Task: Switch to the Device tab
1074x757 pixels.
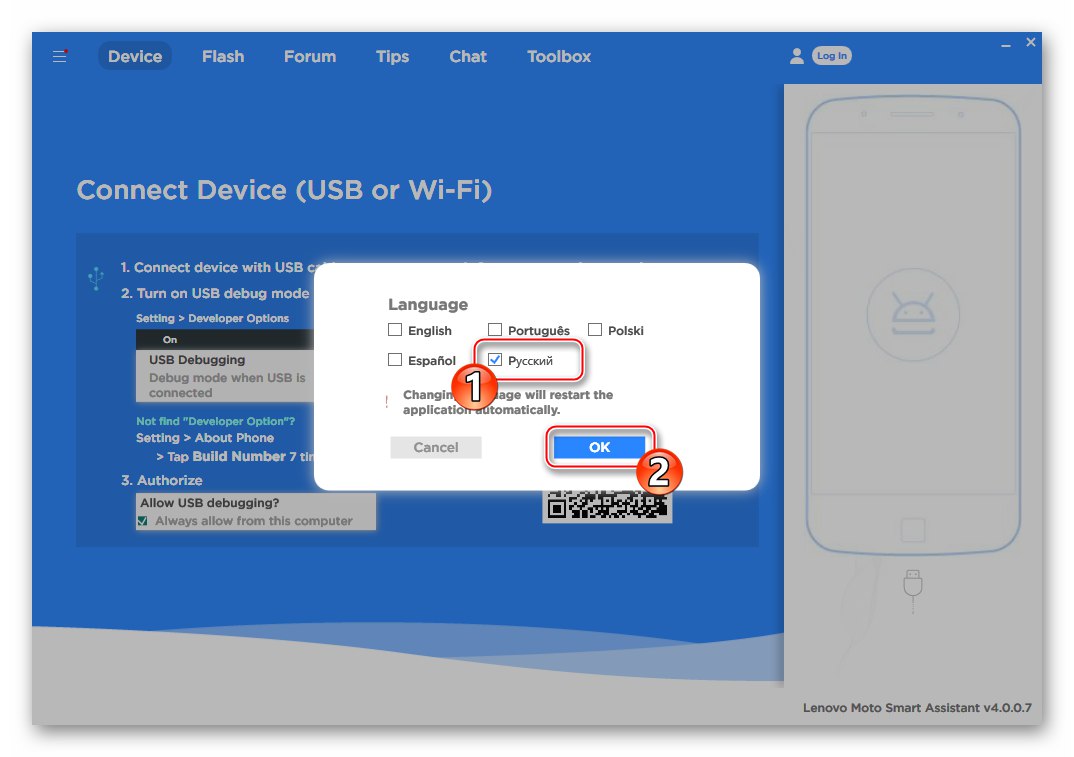Action: pos(135,56)
